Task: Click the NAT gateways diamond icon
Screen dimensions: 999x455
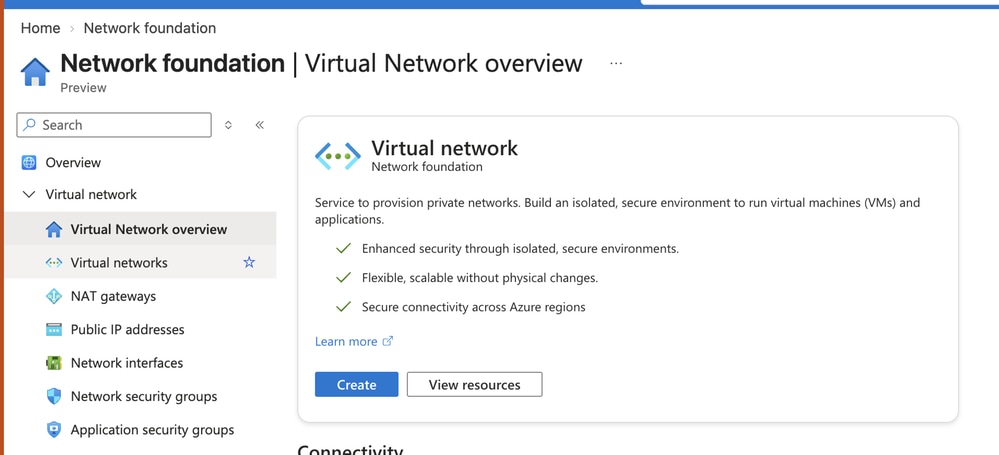Action: pos(54,296)
